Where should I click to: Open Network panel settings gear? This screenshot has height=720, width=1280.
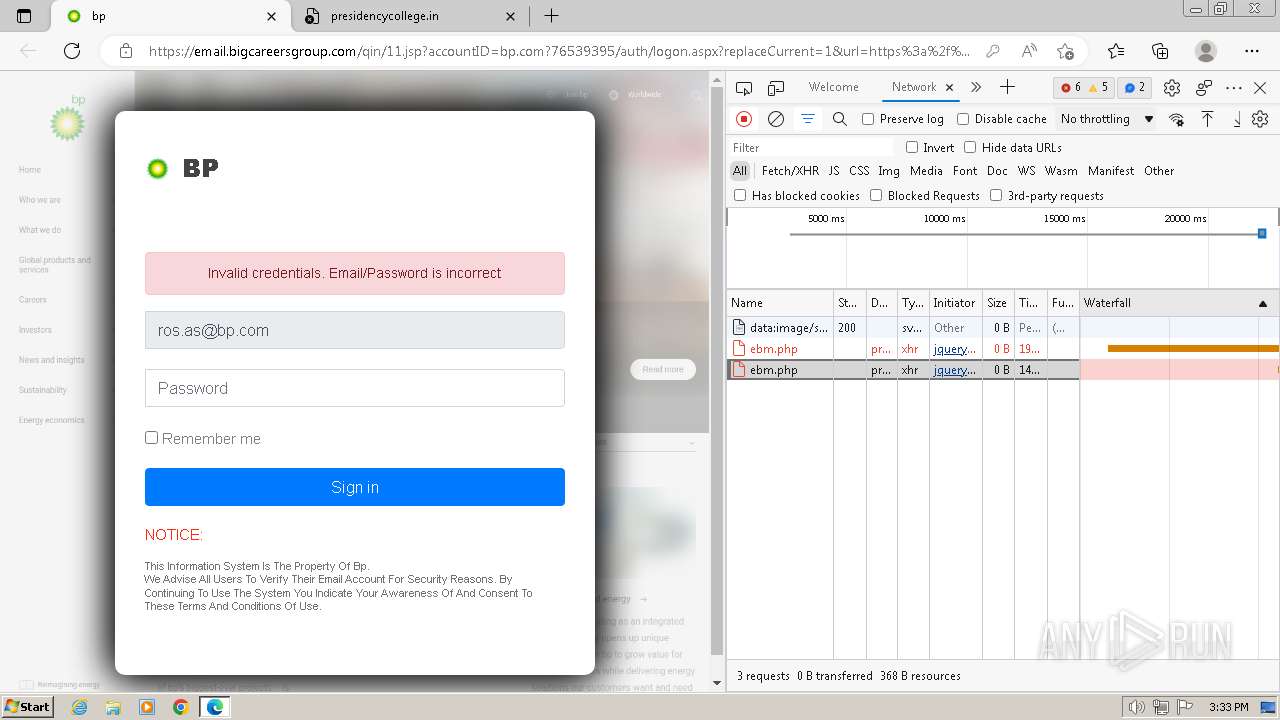[1260, 119]
